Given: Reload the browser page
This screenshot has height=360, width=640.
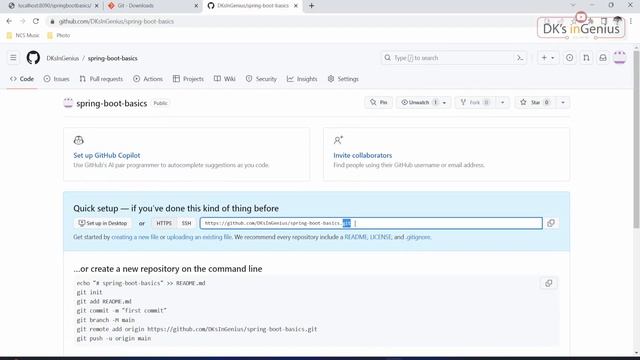Looking at the screenshot, I should 36,21.
